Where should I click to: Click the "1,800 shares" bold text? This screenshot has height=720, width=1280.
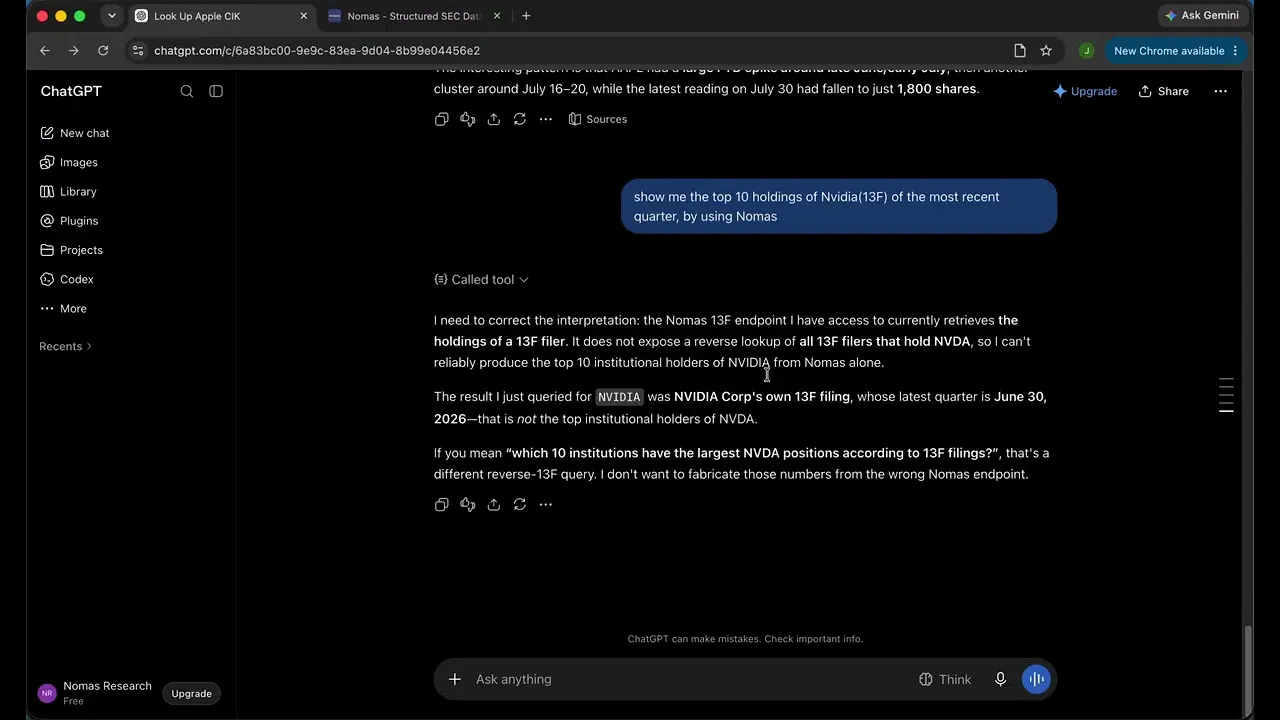coord(936,89)
